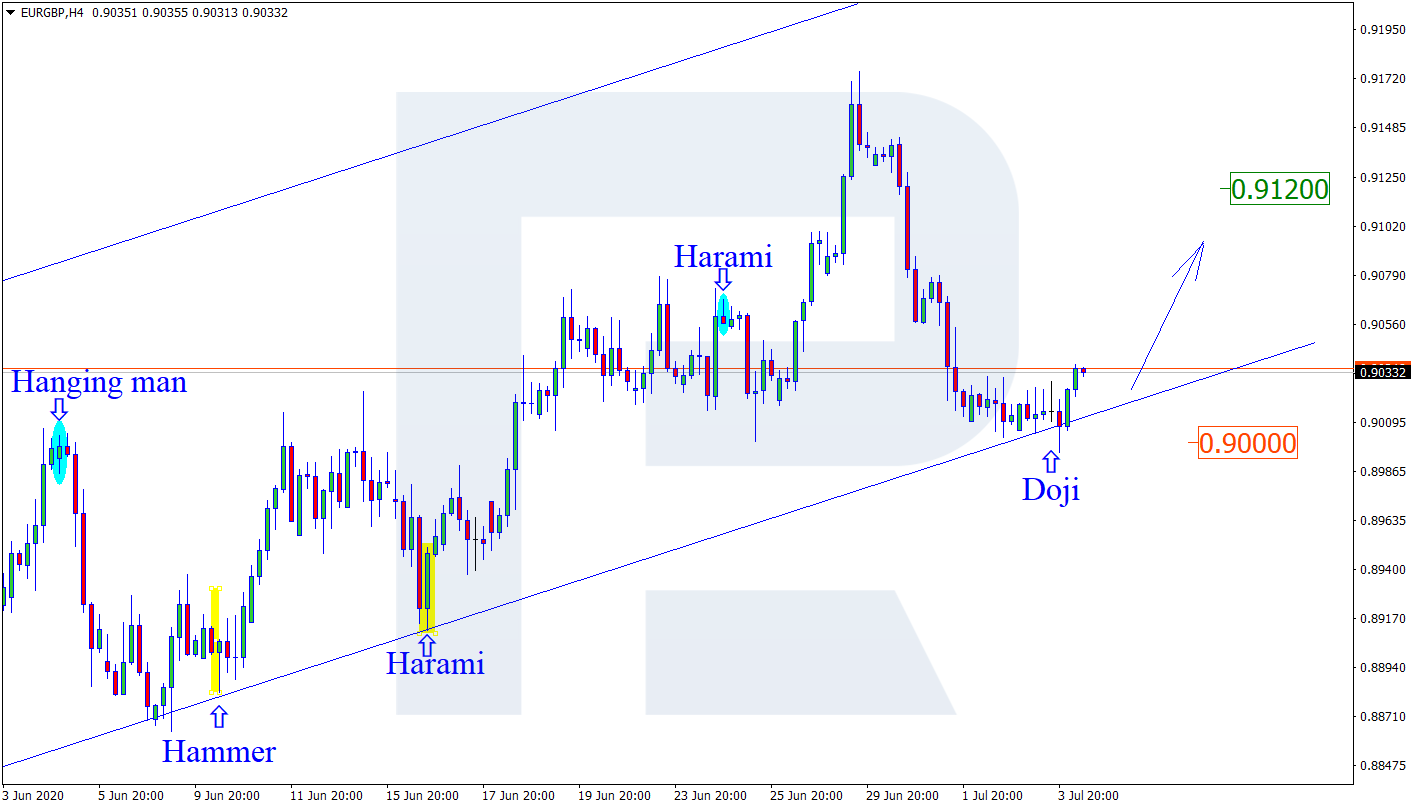Viewport: 1417px width, 808px height.
Task: Click the 3 Jul 20:00 time label
Action: coord(1088,796)
